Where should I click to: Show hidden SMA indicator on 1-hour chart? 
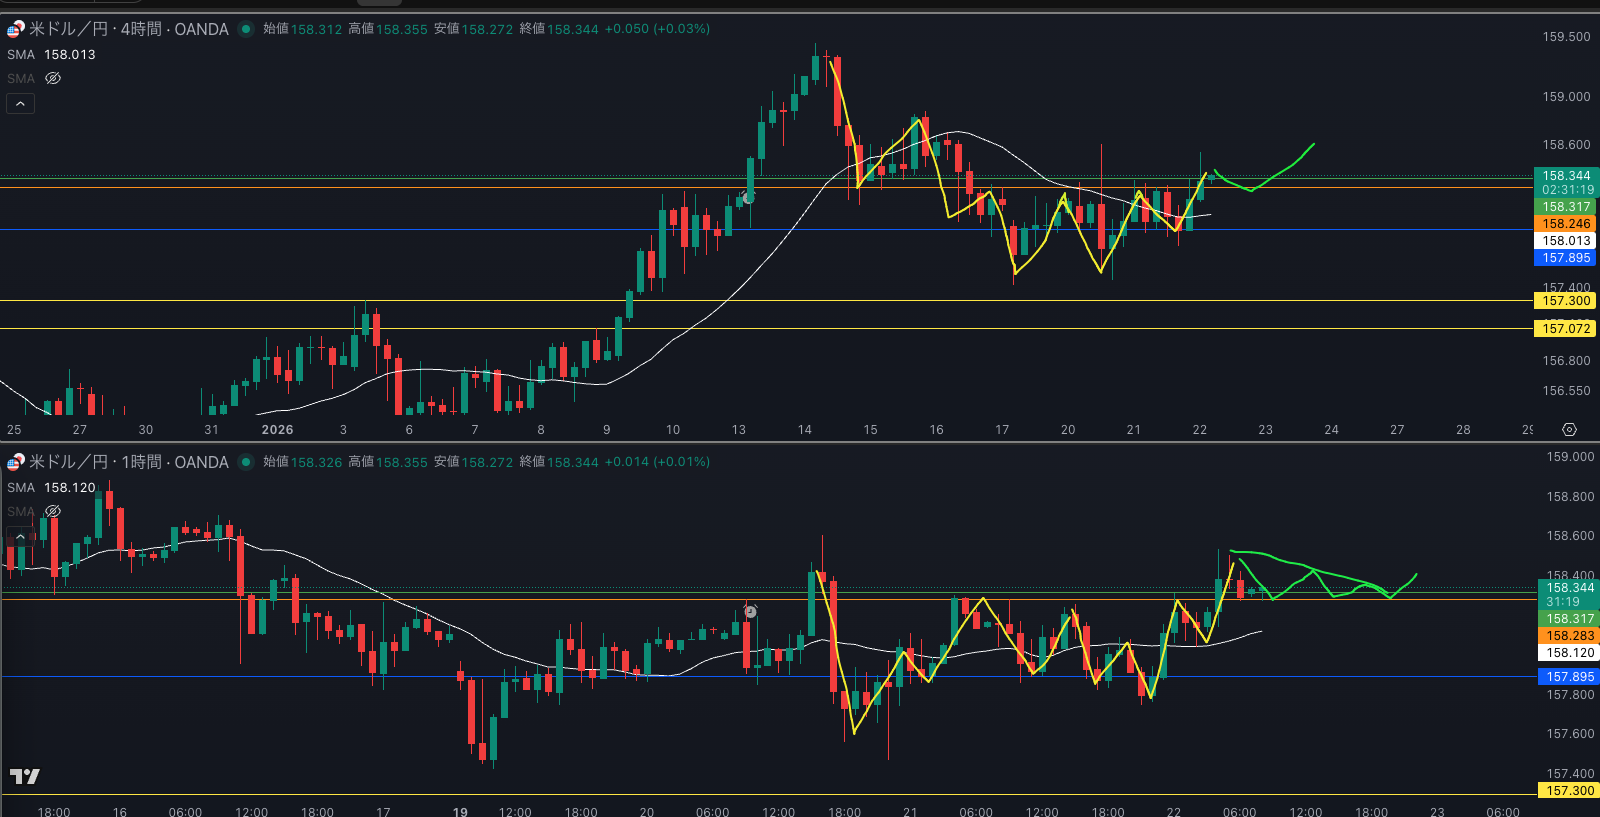[x=53, y=511]
